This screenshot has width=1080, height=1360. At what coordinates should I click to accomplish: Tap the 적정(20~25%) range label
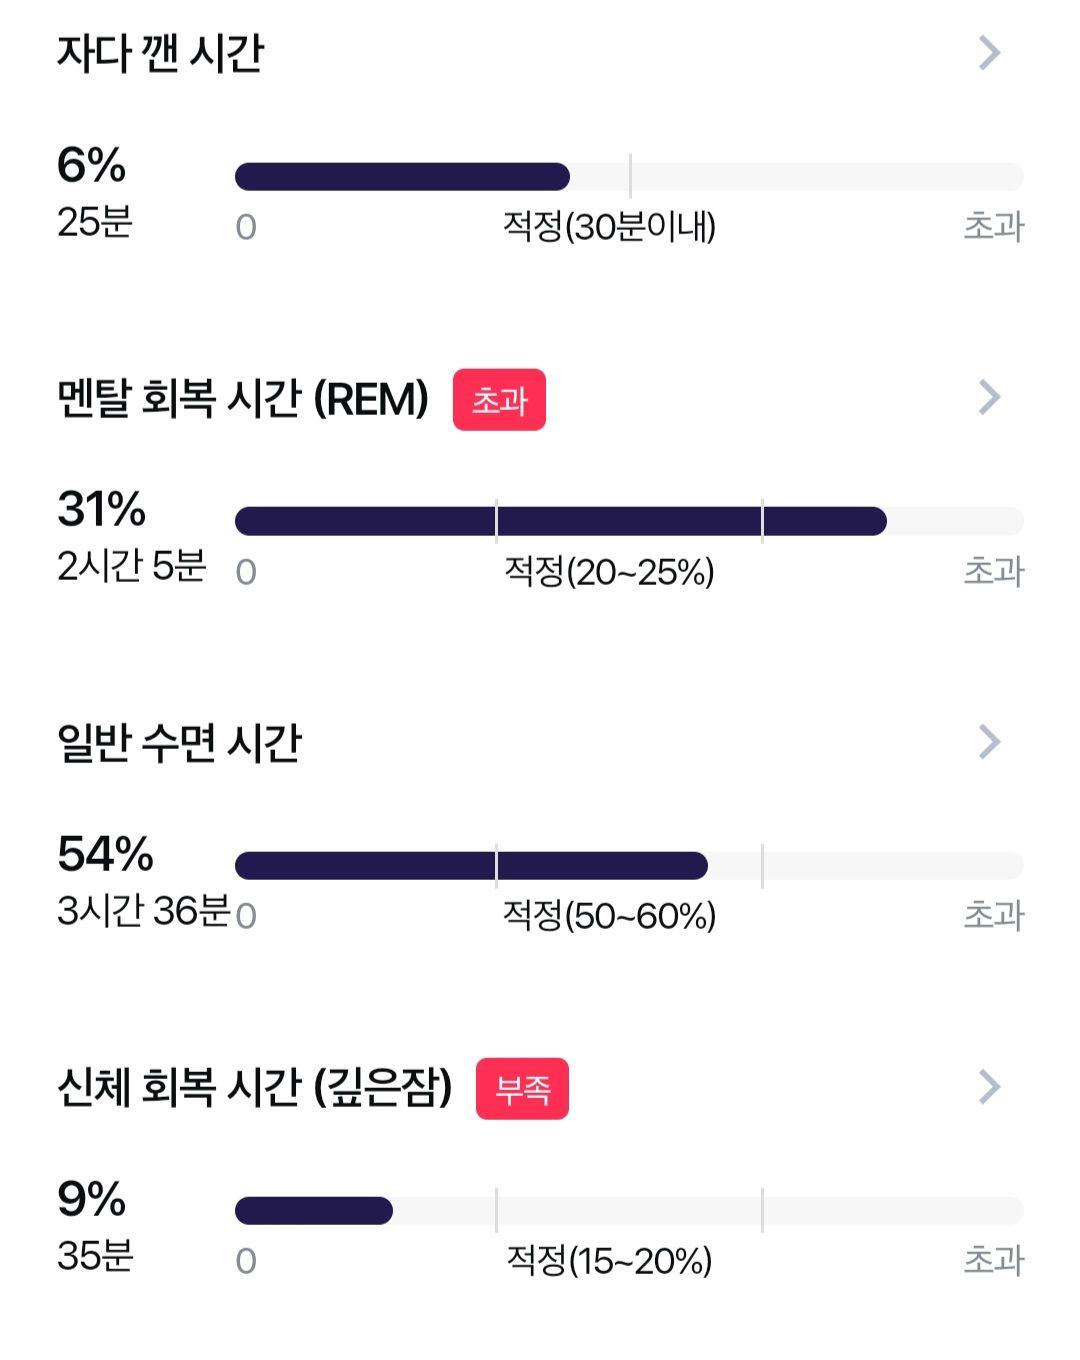[609, 572]
